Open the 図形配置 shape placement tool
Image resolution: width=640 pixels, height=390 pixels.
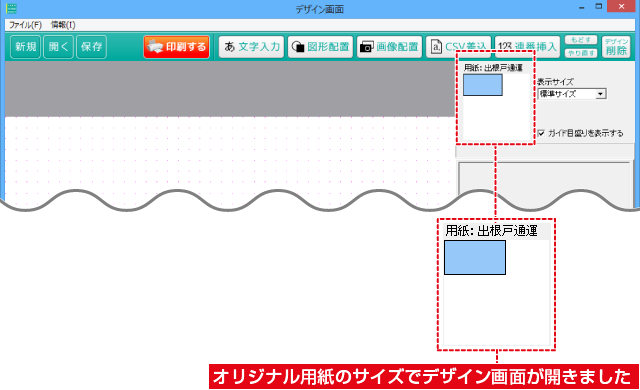(x=320, y=47)
